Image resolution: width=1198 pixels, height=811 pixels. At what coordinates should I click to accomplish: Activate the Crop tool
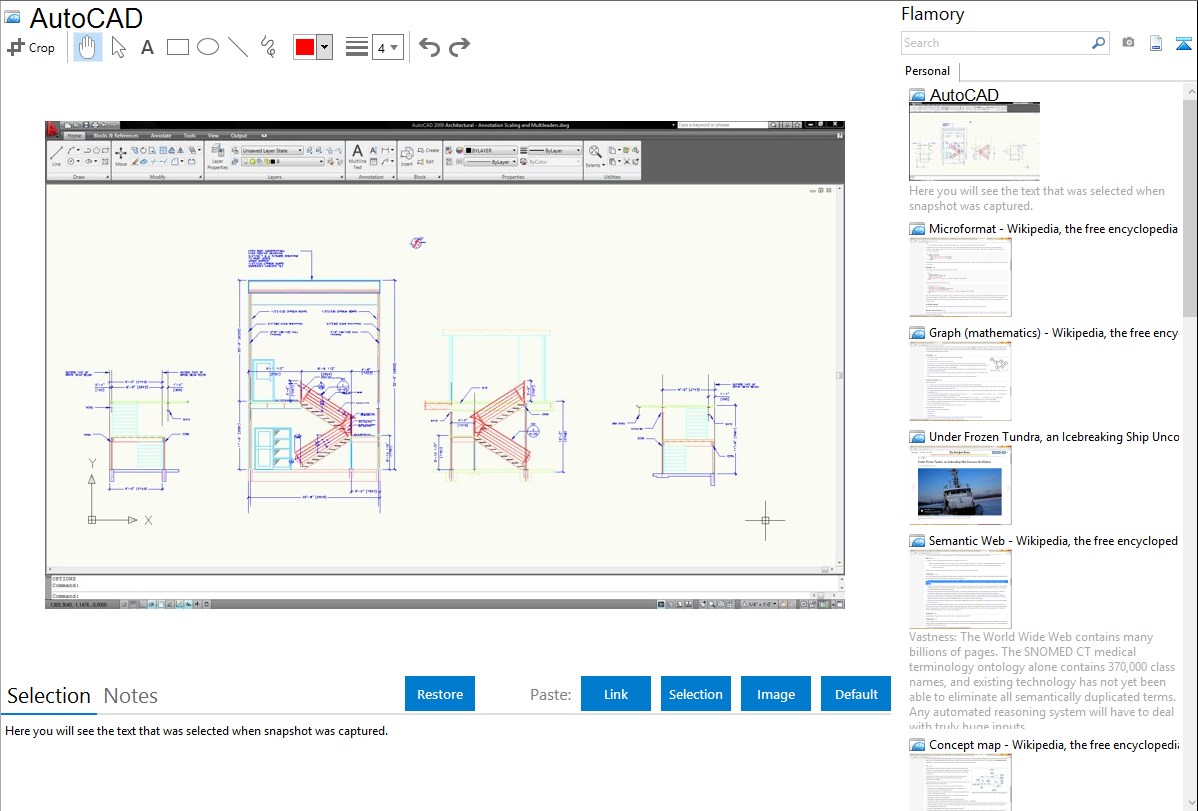(x=31, y=47)
